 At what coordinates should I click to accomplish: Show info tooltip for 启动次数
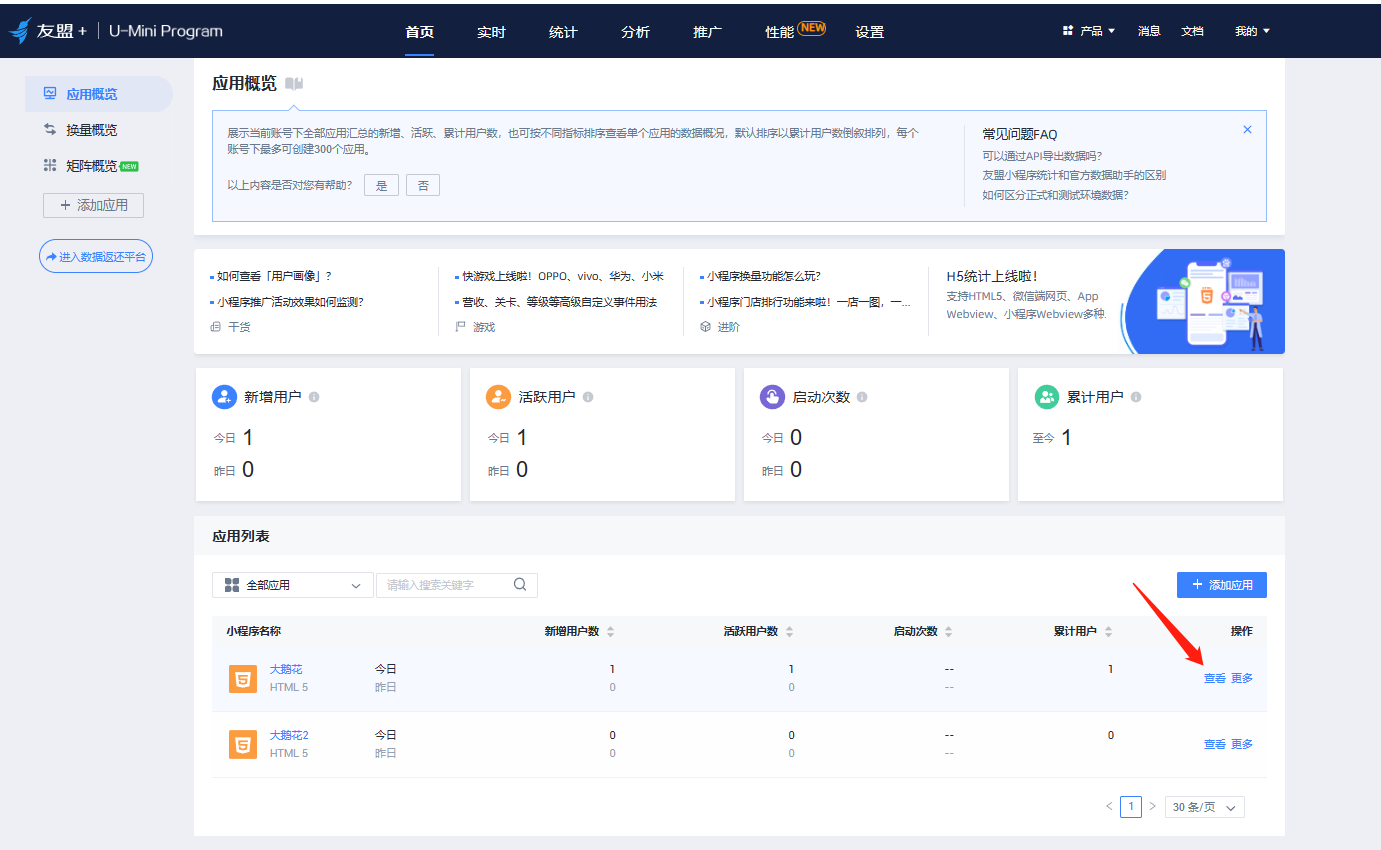pyautogui.click(x=862, y=397)
